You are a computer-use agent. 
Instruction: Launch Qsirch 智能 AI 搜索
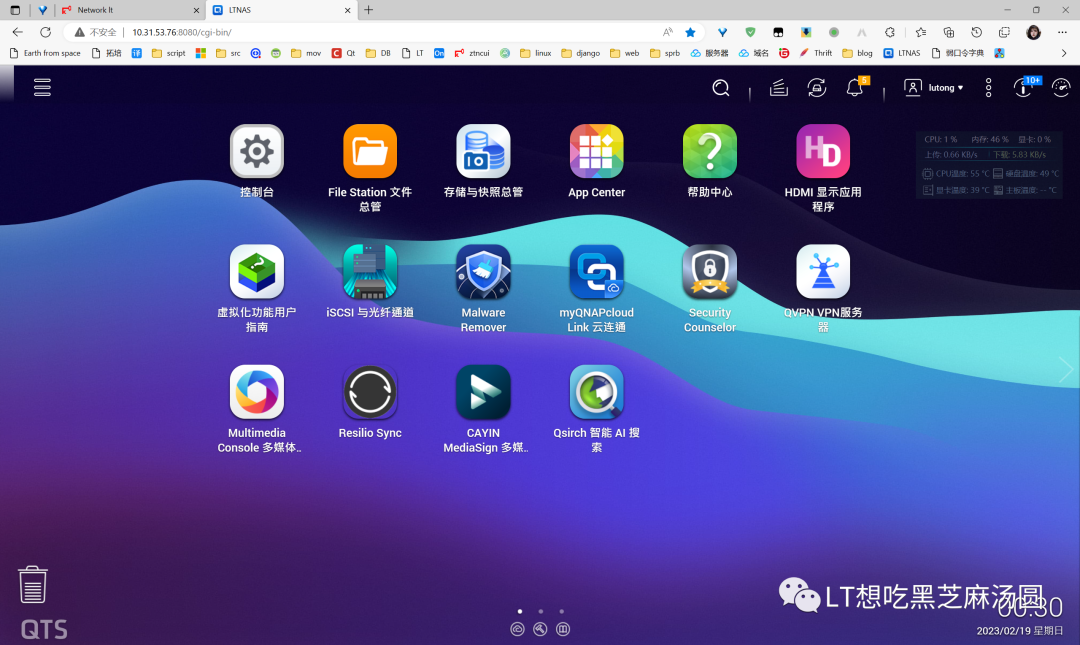click(x=596, y=392)
